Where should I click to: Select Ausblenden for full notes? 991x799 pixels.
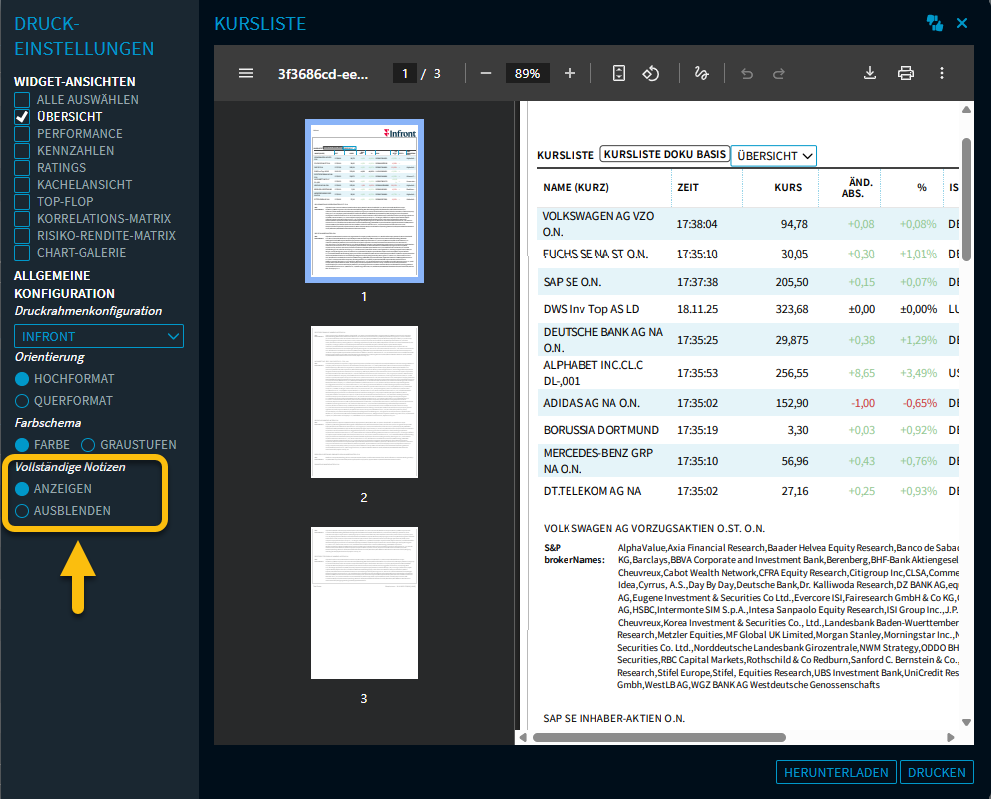tap(22, 511)
